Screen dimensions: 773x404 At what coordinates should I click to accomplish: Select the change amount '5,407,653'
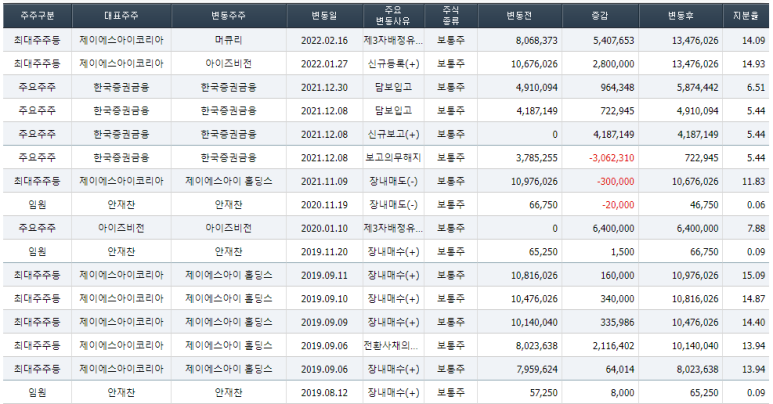[614, 40]
